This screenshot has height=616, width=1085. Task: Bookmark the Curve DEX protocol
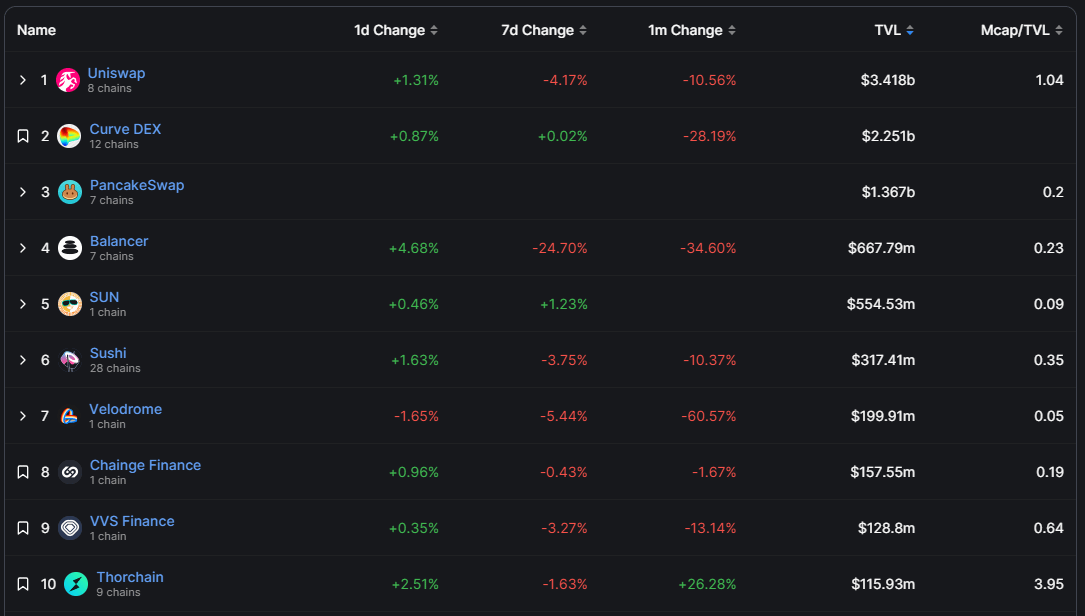coord(23,136)
